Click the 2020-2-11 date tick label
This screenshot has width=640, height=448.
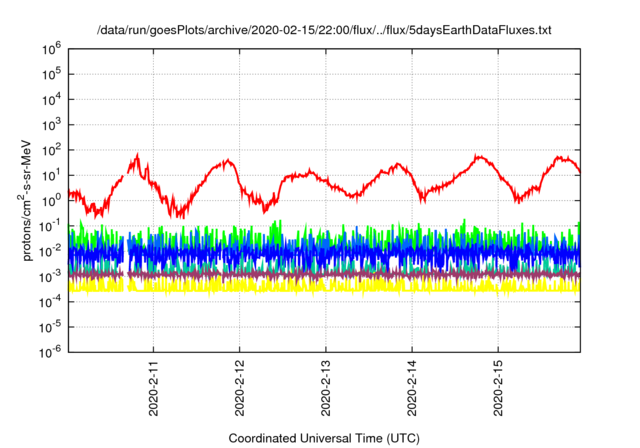[153, 388]
